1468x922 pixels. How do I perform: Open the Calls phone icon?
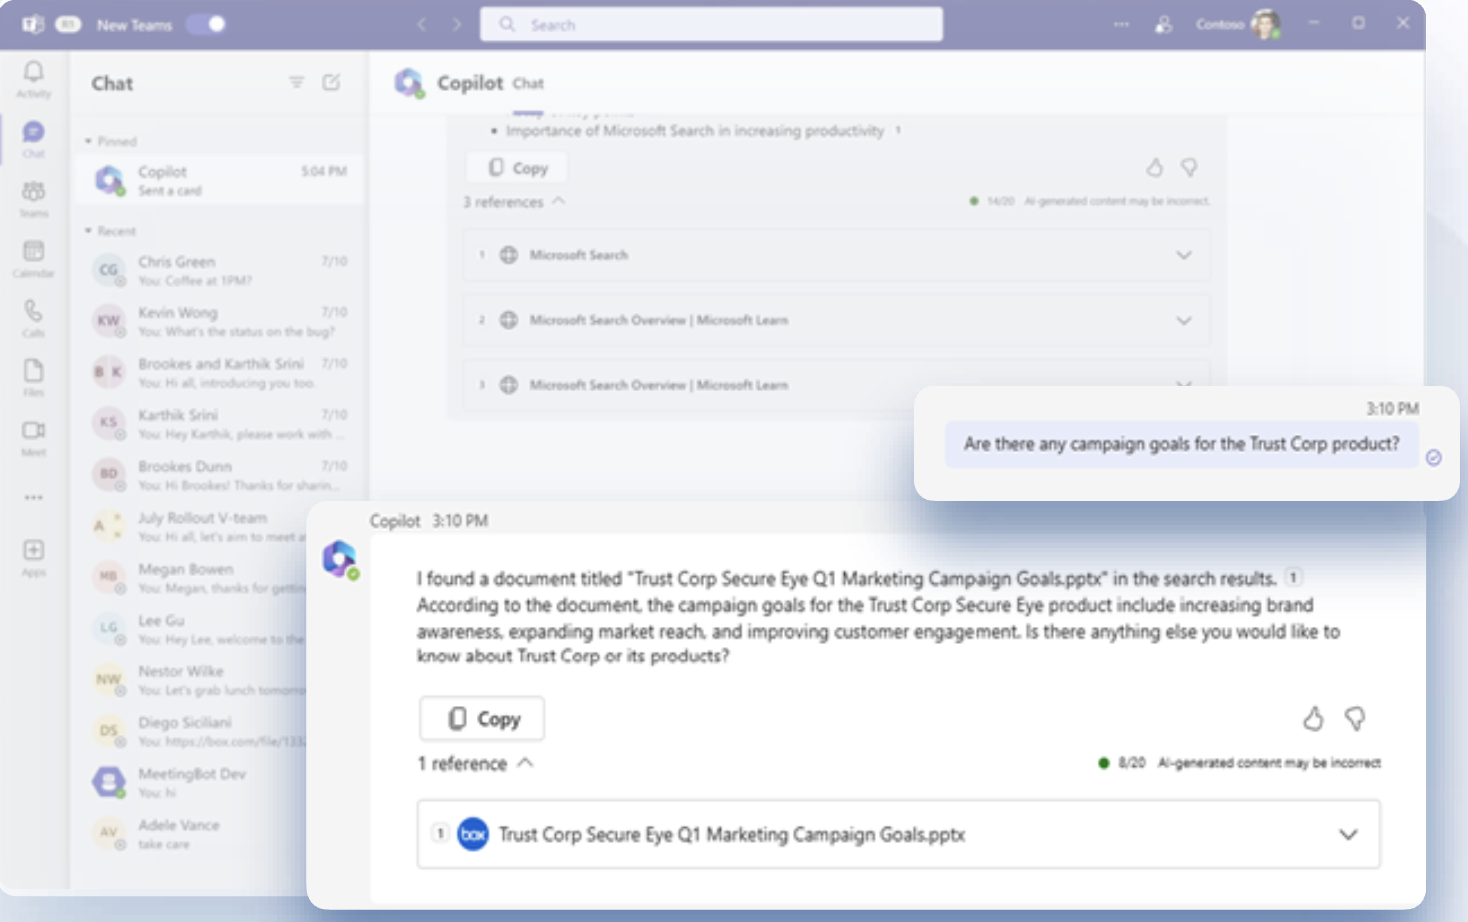[x=33, y=312]
